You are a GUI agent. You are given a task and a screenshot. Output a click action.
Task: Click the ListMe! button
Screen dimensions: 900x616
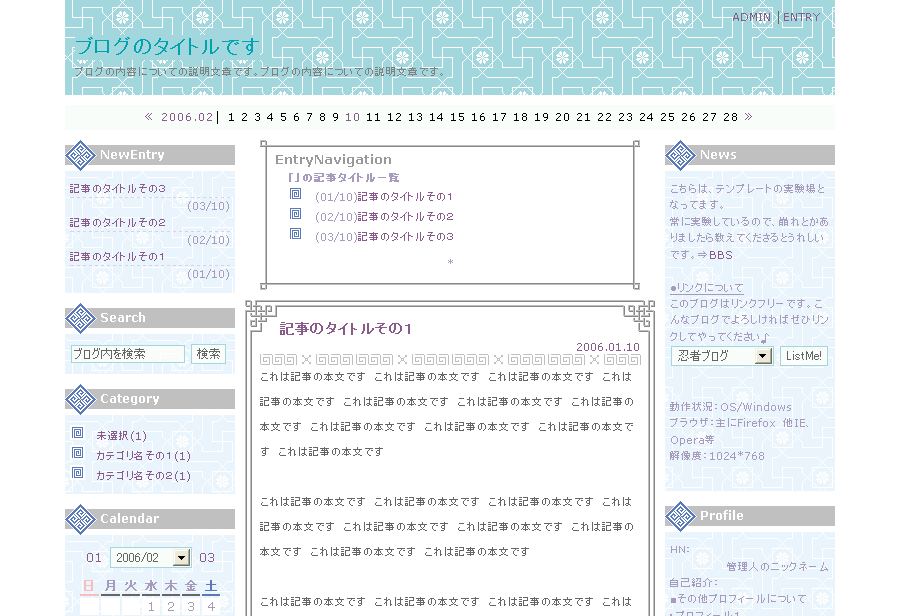(x=804, y=356)
